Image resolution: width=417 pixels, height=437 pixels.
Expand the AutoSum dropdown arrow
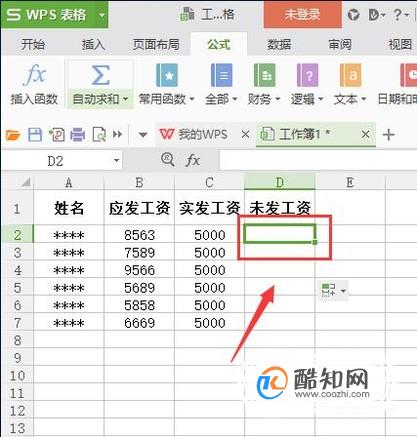[x=125, y=99]
